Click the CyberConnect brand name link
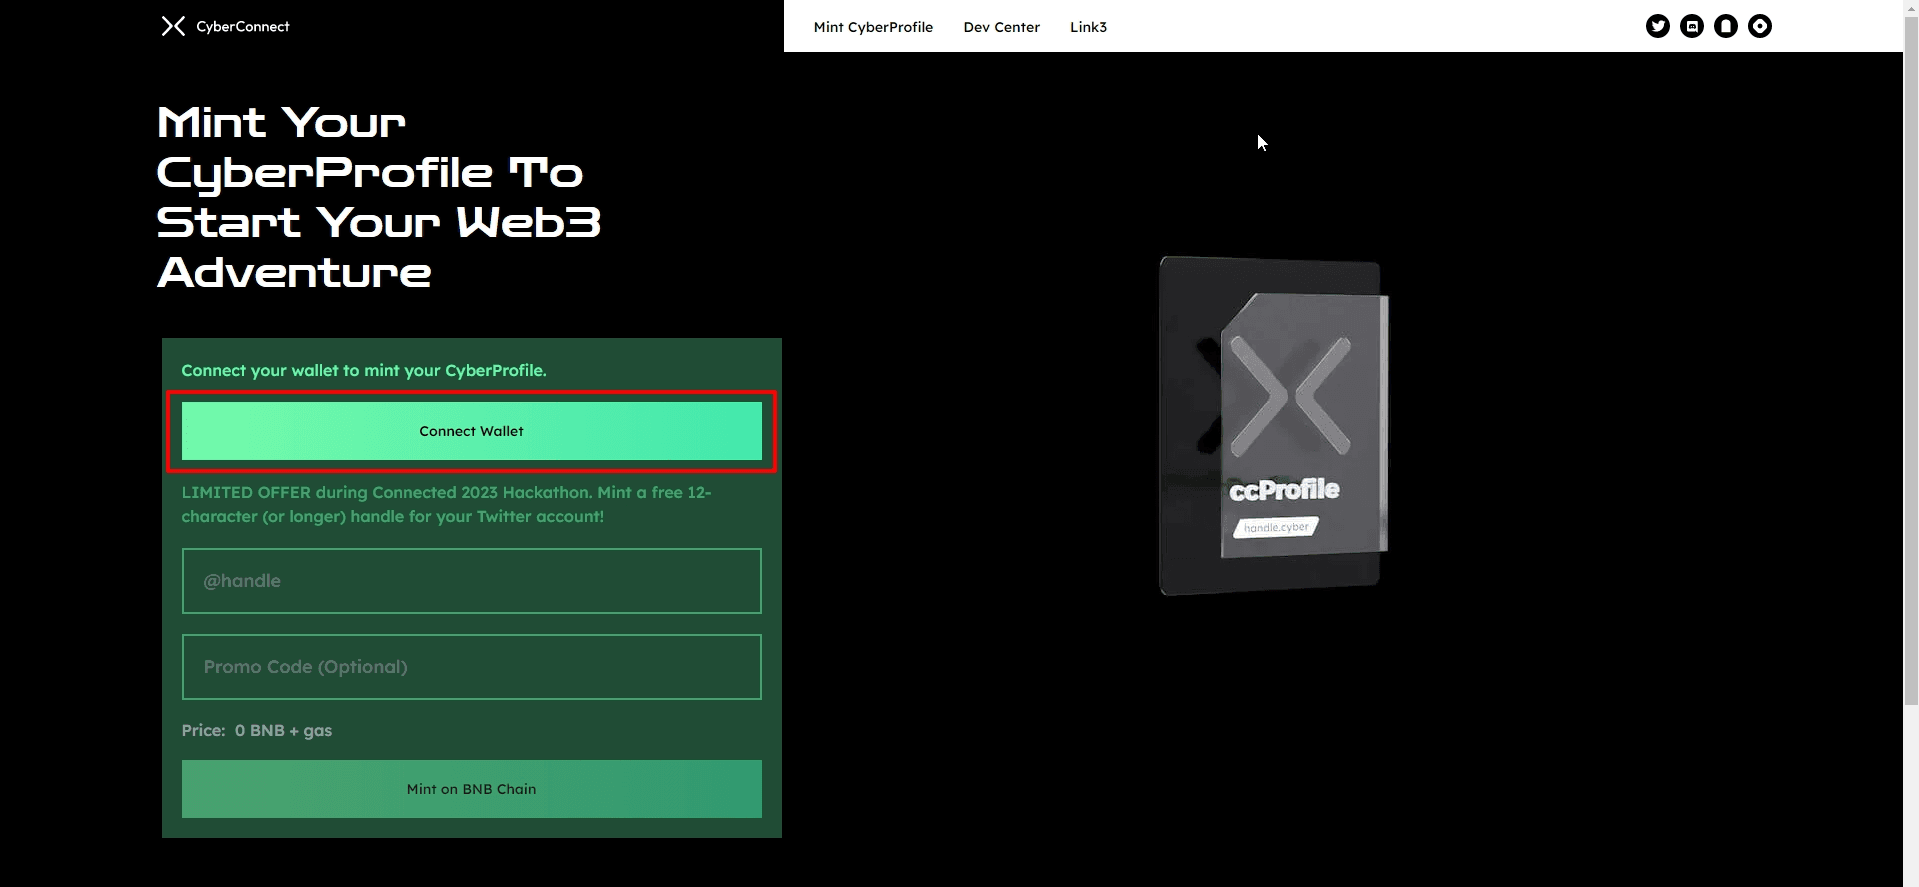 (x=242, y=27)
